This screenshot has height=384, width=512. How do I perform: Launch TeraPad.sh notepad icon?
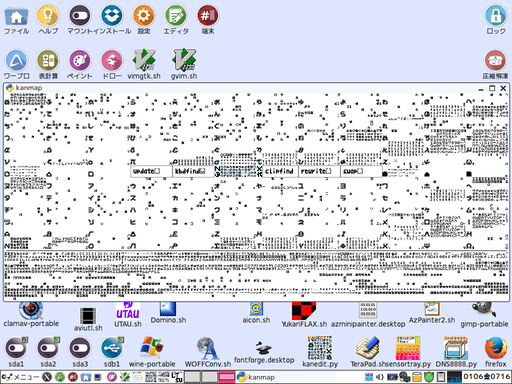point(368,348)
